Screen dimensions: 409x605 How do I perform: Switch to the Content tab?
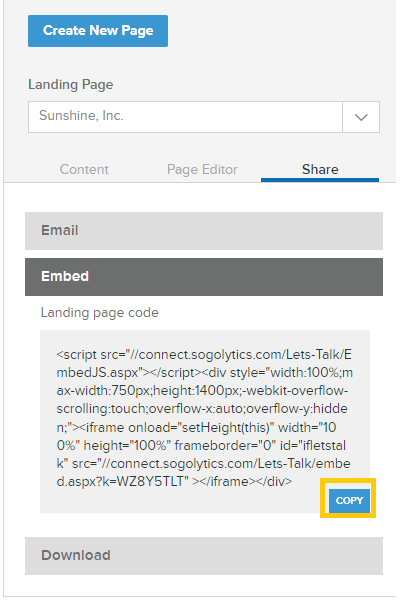(84, 169)
